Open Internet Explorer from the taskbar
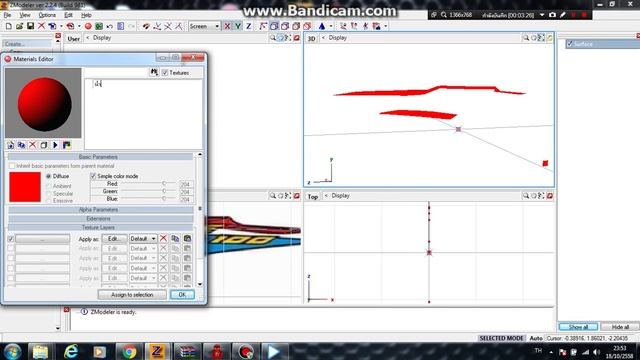Screen dimensions: 640x360 pyautogui.click(x=71, y=351)
